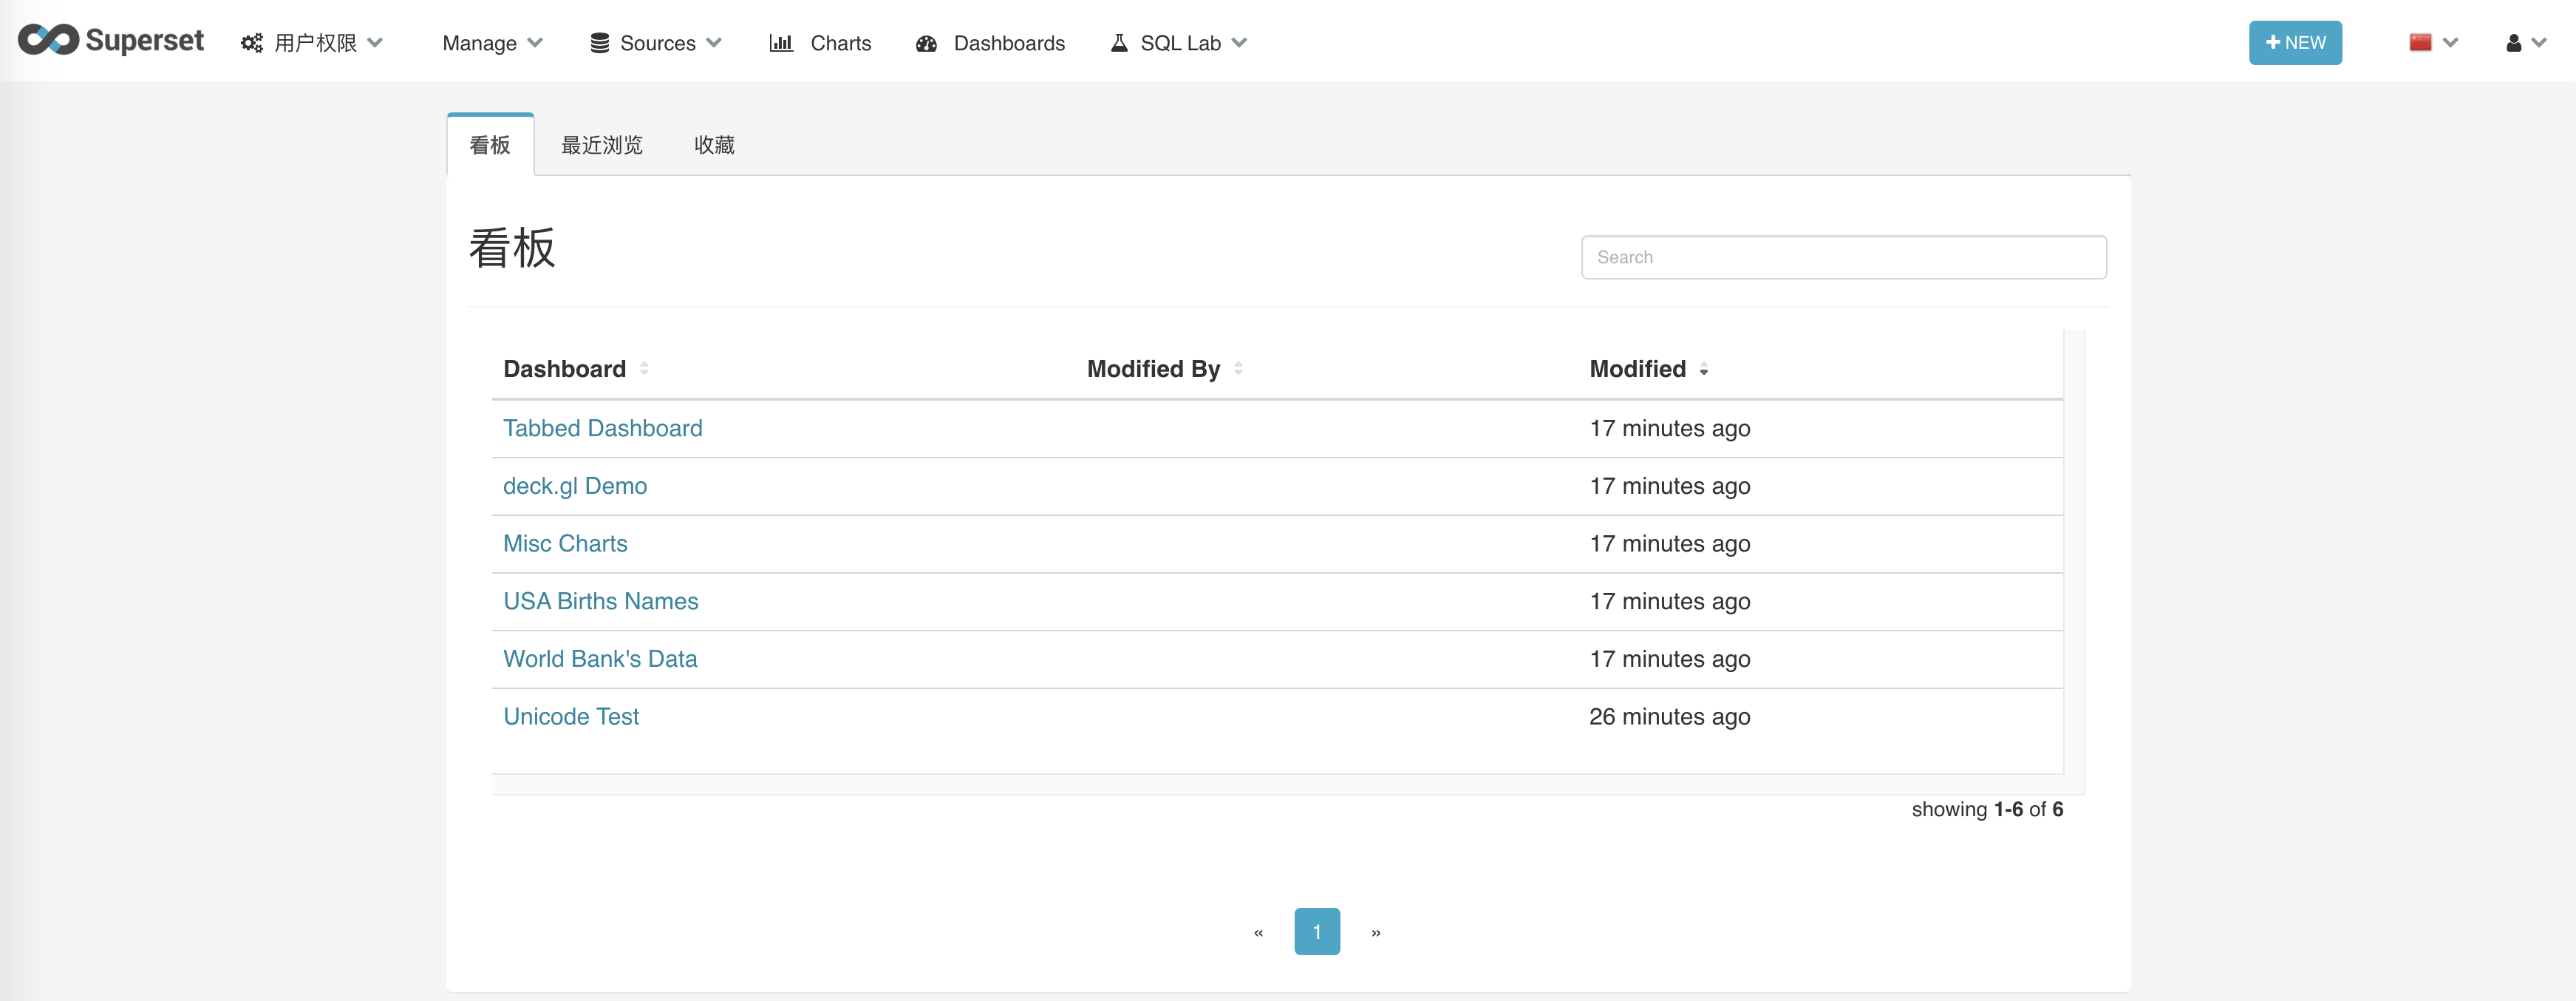
Task: Click the flask icon beside SQL Lab
Action: [1120, 43]
